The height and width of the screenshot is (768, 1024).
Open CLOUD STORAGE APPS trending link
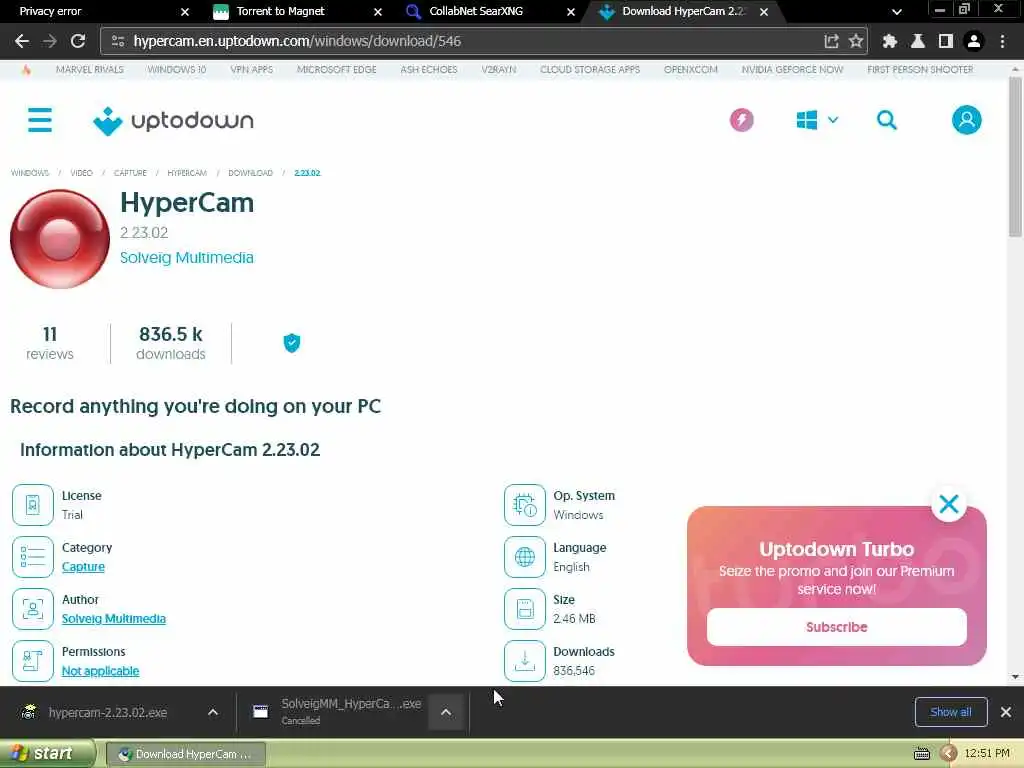pos(590,69)
